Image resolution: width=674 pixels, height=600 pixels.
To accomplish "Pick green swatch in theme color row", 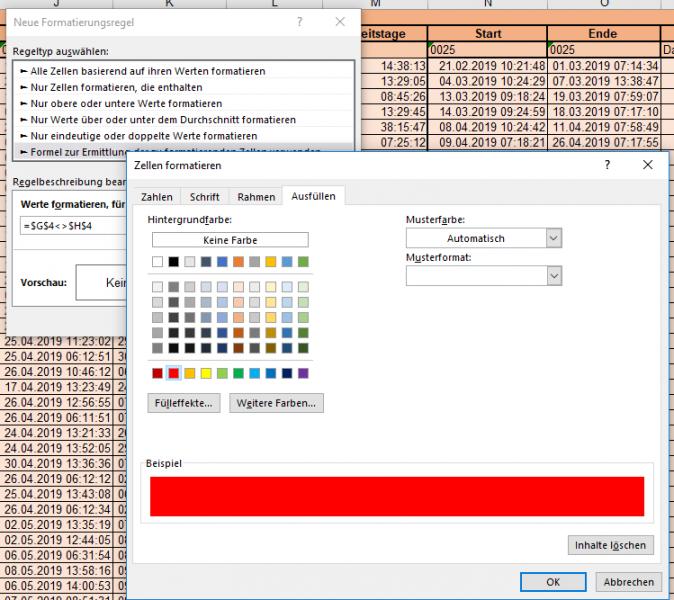I will (x=303, y=261).
